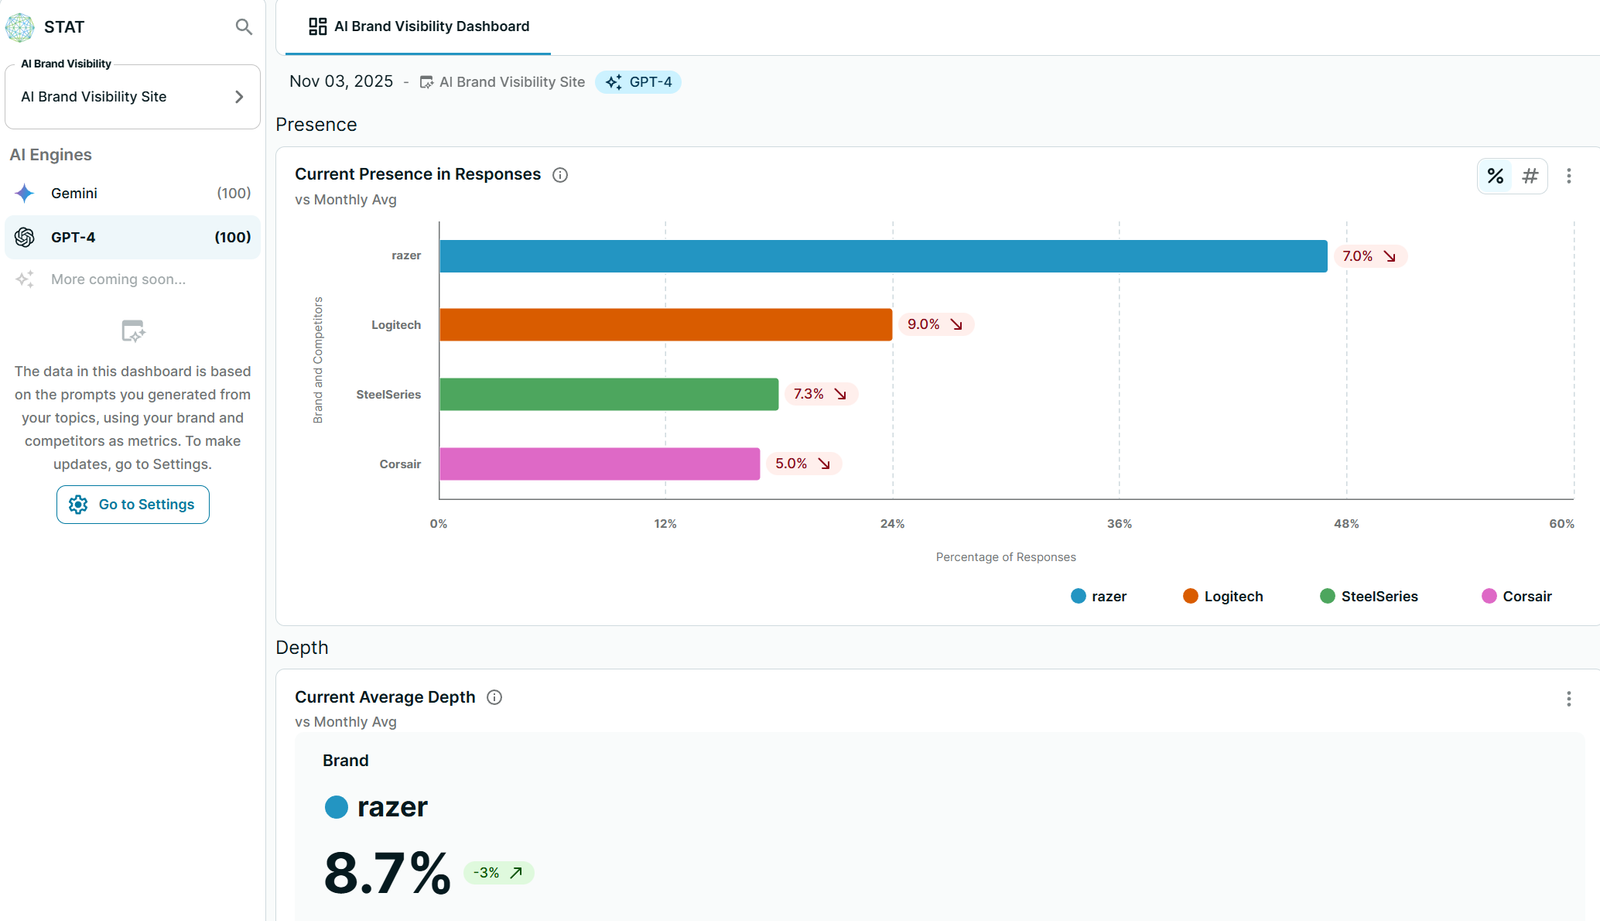Click the Gemini (100) count
Viewport: 1600px width, 921px height.
click(x=234, y=193)
